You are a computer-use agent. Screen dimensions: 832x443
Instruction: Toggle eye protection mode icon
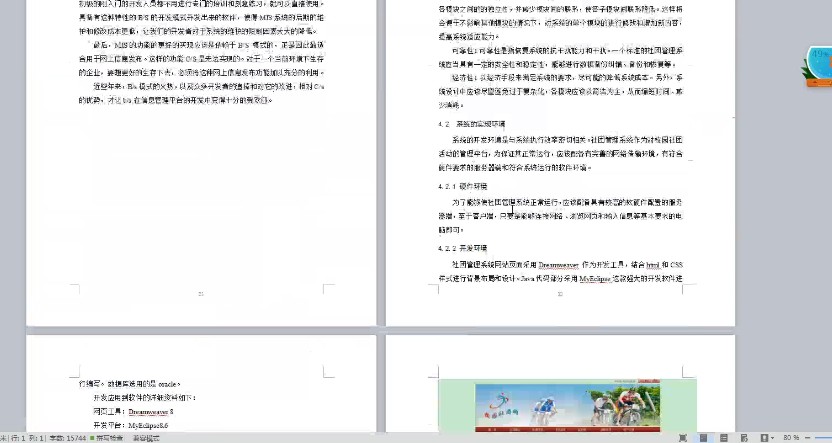(764, 438)
